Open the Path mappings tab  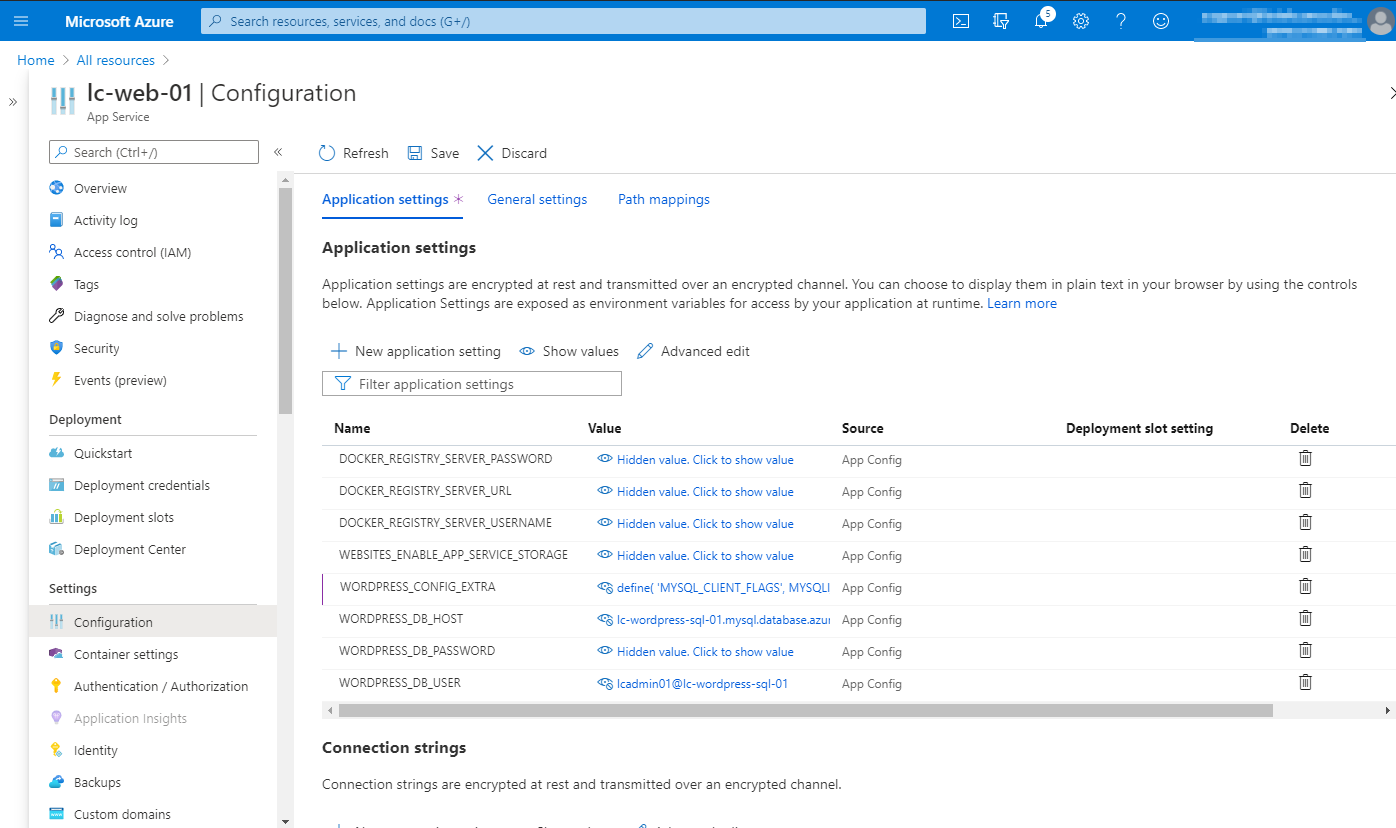pos(663,199)
